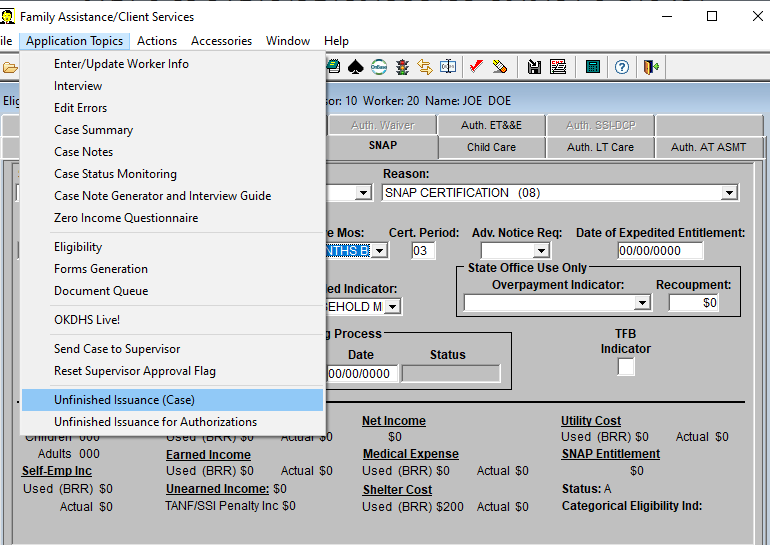Open Case Notes menu item
The image size is (770, 545).
pos(172,152)
